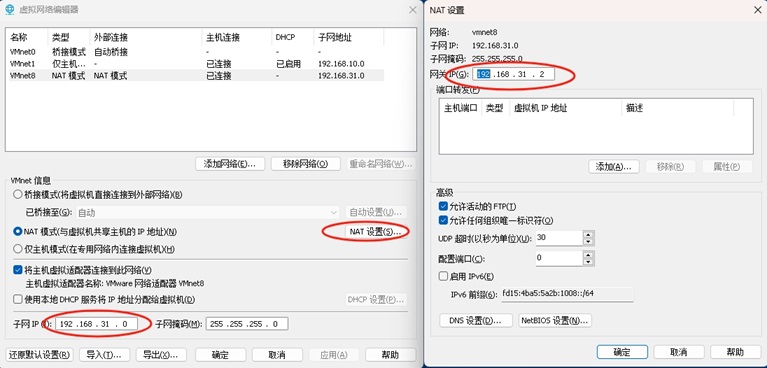Increase UDP 超时 with up arrow
The height and width of the screenshot is (368, 767).
(588, 234)
